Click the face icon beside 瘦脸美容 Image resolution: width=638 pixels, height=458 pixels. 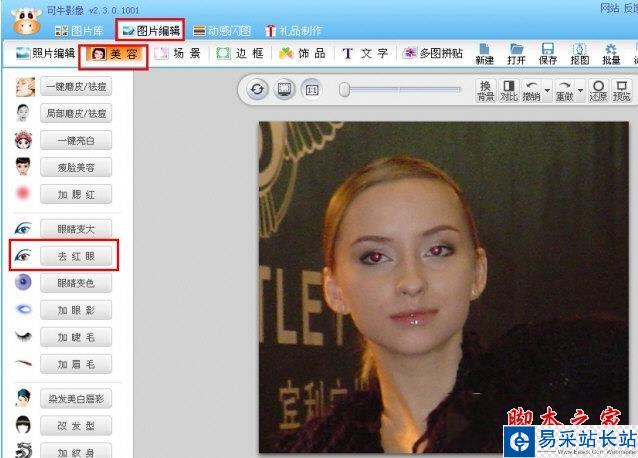coord(23,167)
